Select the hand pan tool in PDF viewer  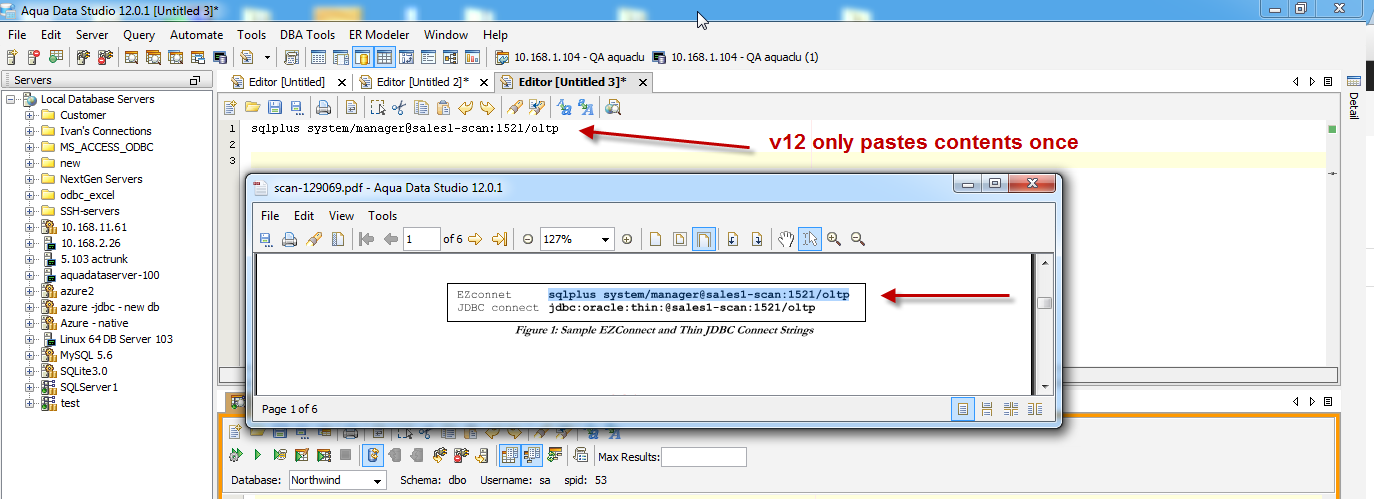(x=786, y=239)
